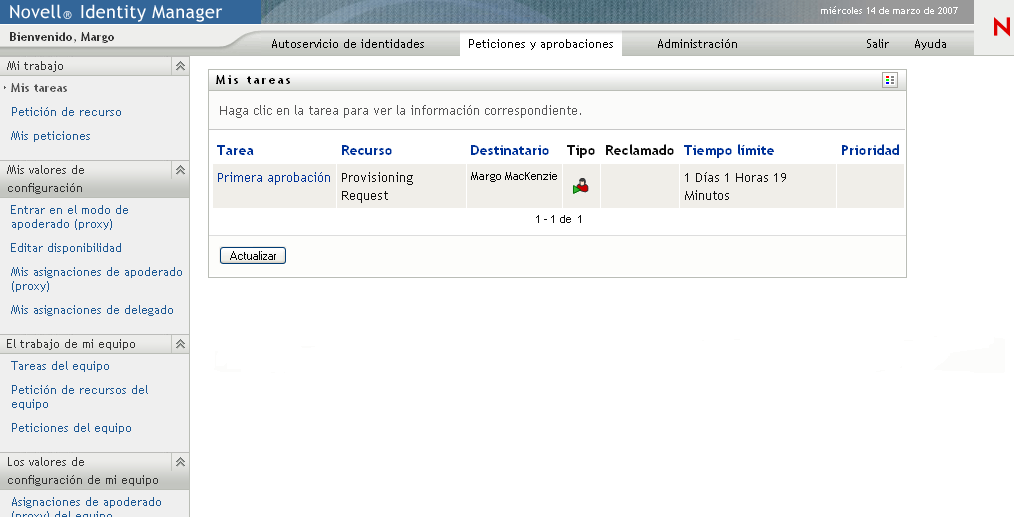This screenshot has width=1014, height=517.
Task: Sort tasks by Prioridad column
Action: tap(870, 150)
